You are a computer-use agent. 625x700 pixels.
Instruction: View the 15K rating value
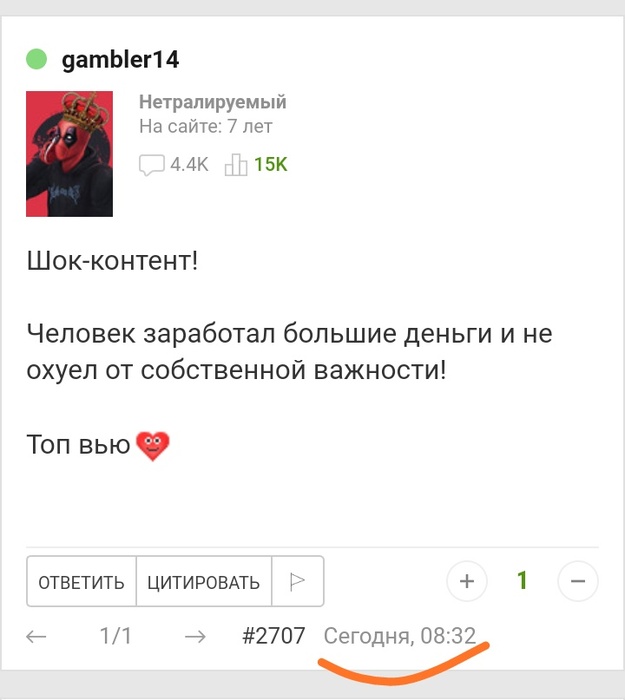(271, 164)
